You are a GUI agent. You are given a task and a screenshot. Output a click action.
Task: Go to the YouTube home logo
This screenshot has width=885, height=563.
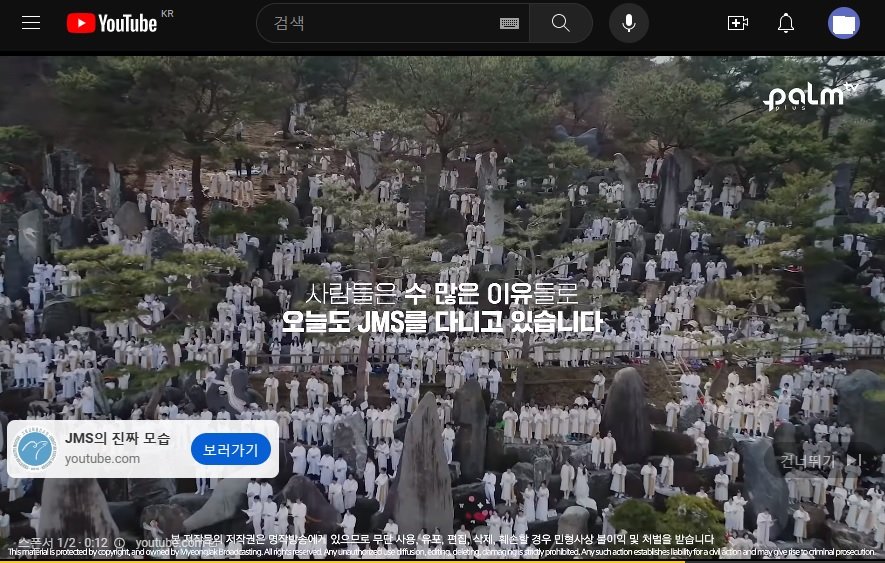(x=112, y=23)
